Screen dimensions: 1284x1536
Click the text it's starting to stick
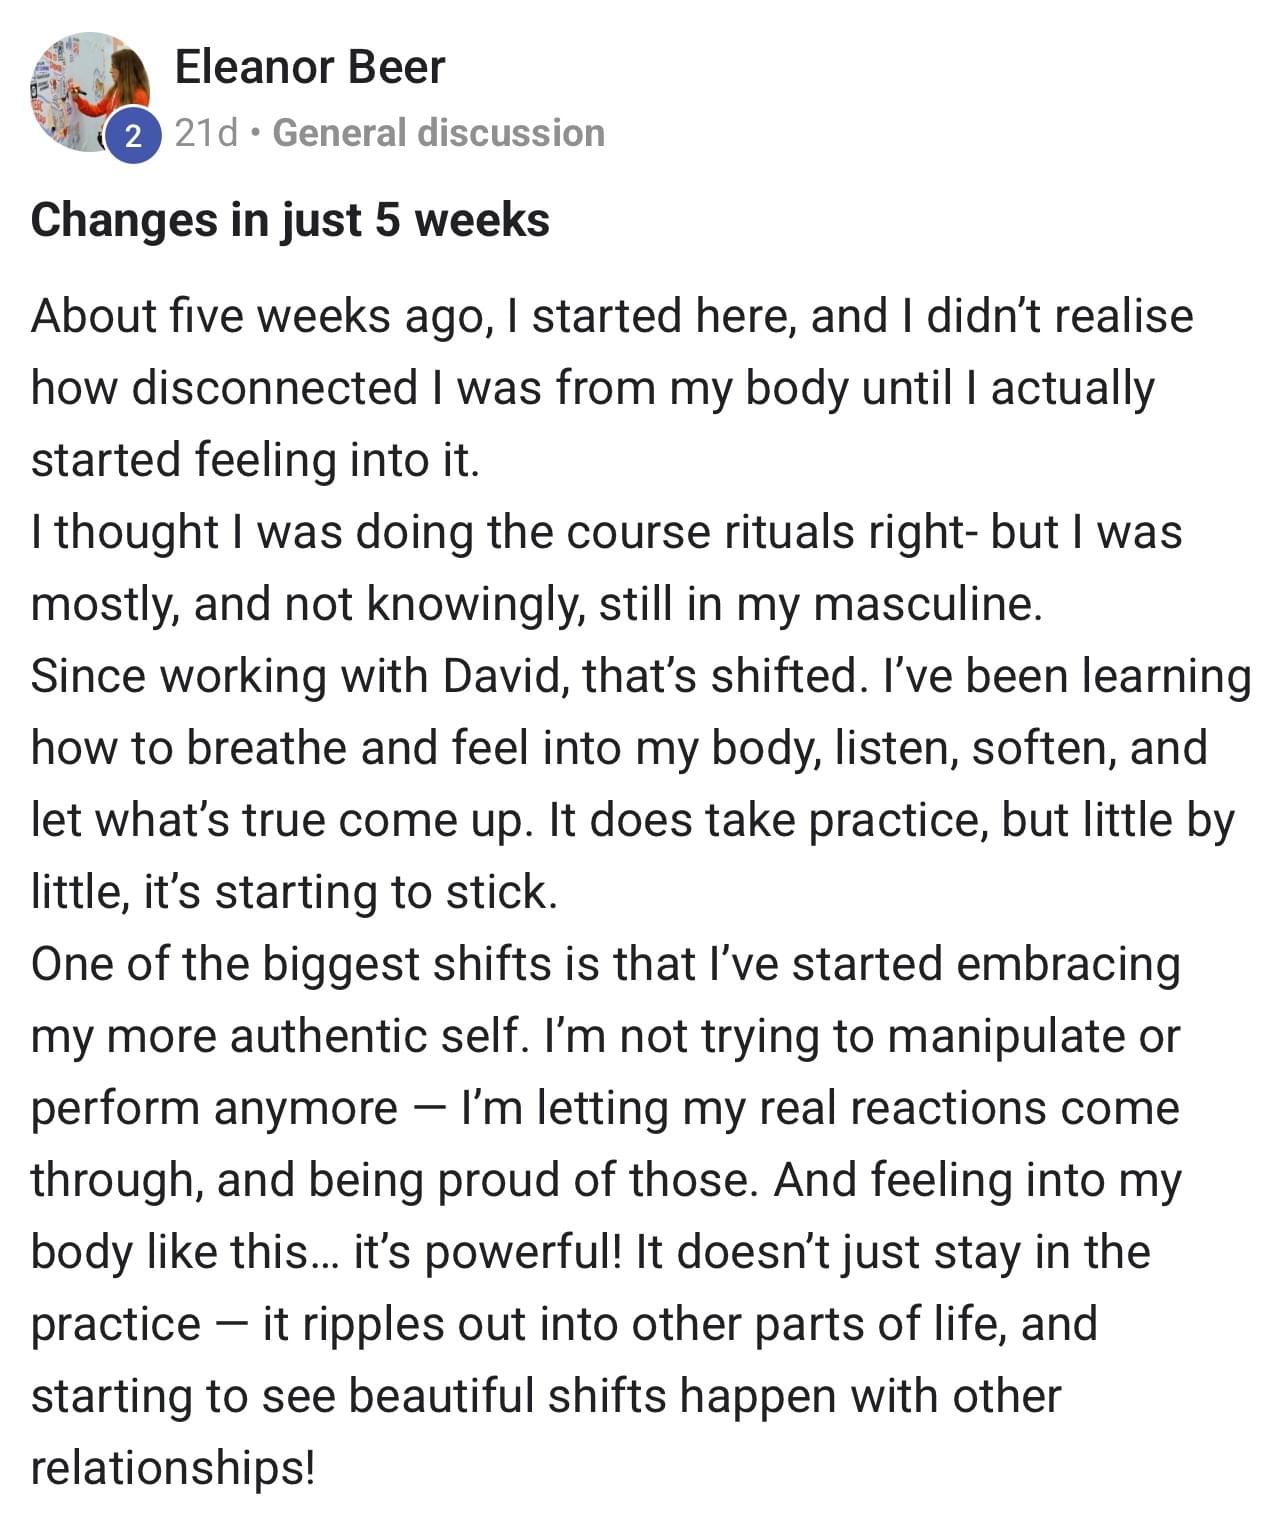click(351, 892)
